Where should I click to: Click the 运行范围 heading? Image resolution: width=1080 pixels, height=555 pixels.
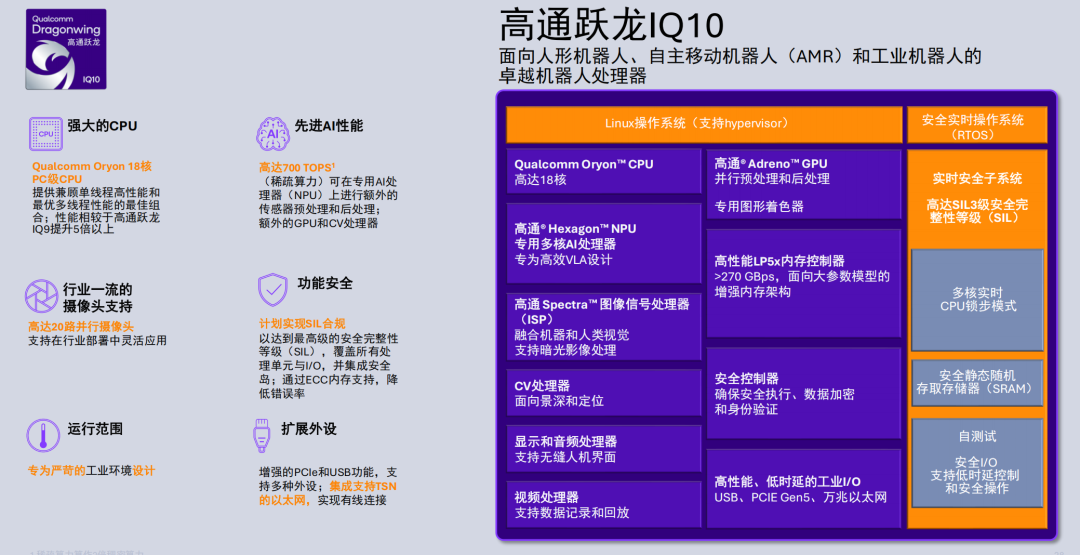point(95,429)
